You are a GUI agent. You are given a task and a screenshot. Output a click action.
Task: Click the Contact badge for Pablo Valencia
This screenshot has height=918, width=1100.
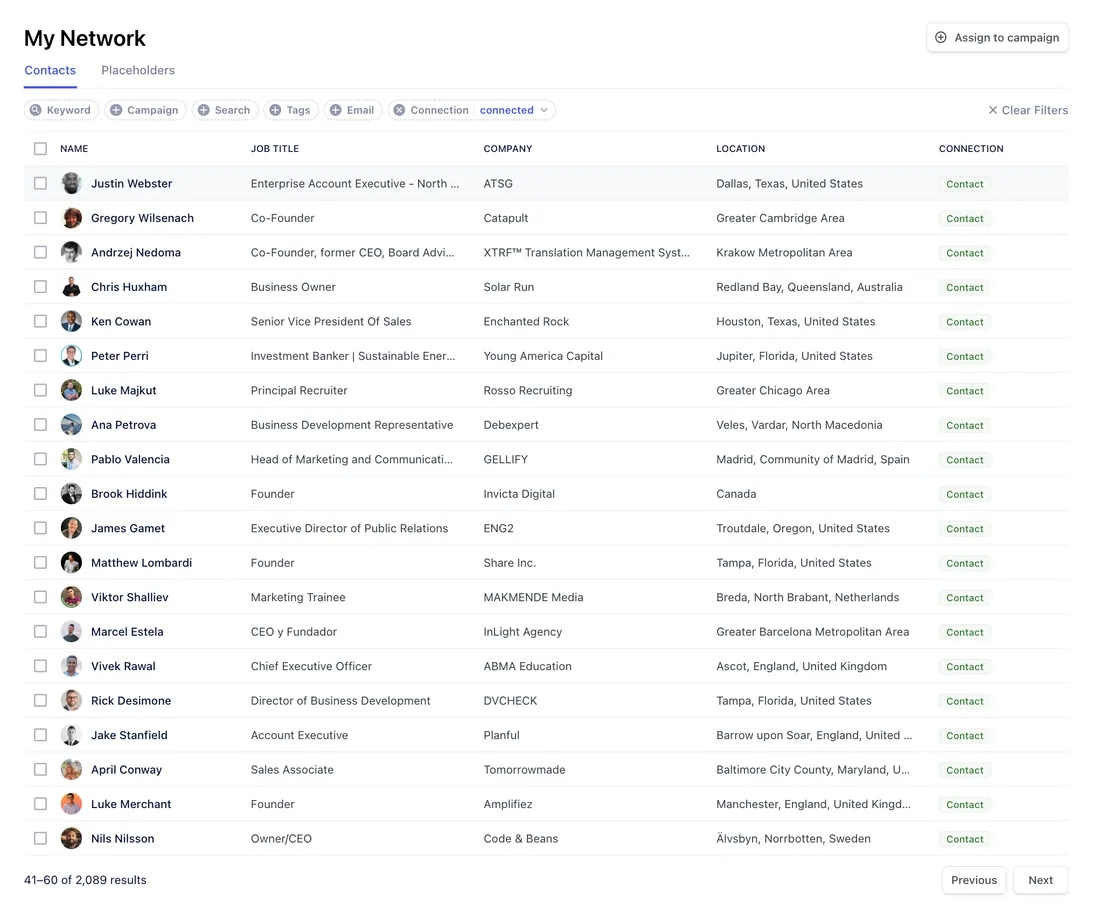(965, 459)
